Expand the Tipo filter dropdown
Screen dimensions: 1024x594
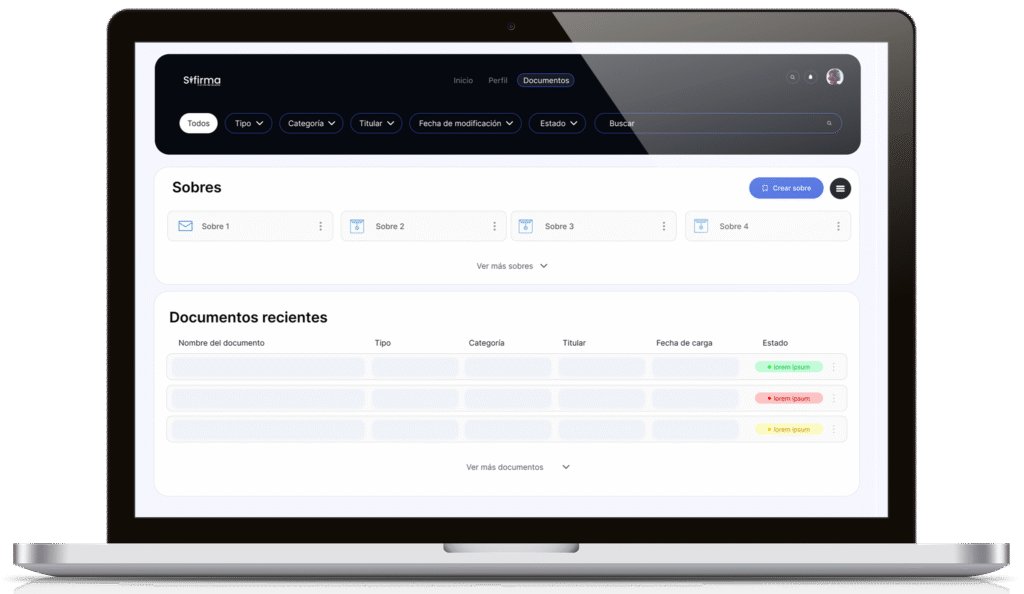click(248, 123)
